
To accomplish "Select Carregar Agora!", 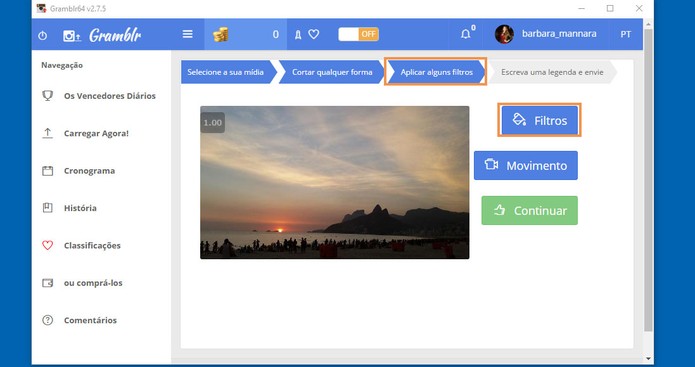I will point(96,133).
